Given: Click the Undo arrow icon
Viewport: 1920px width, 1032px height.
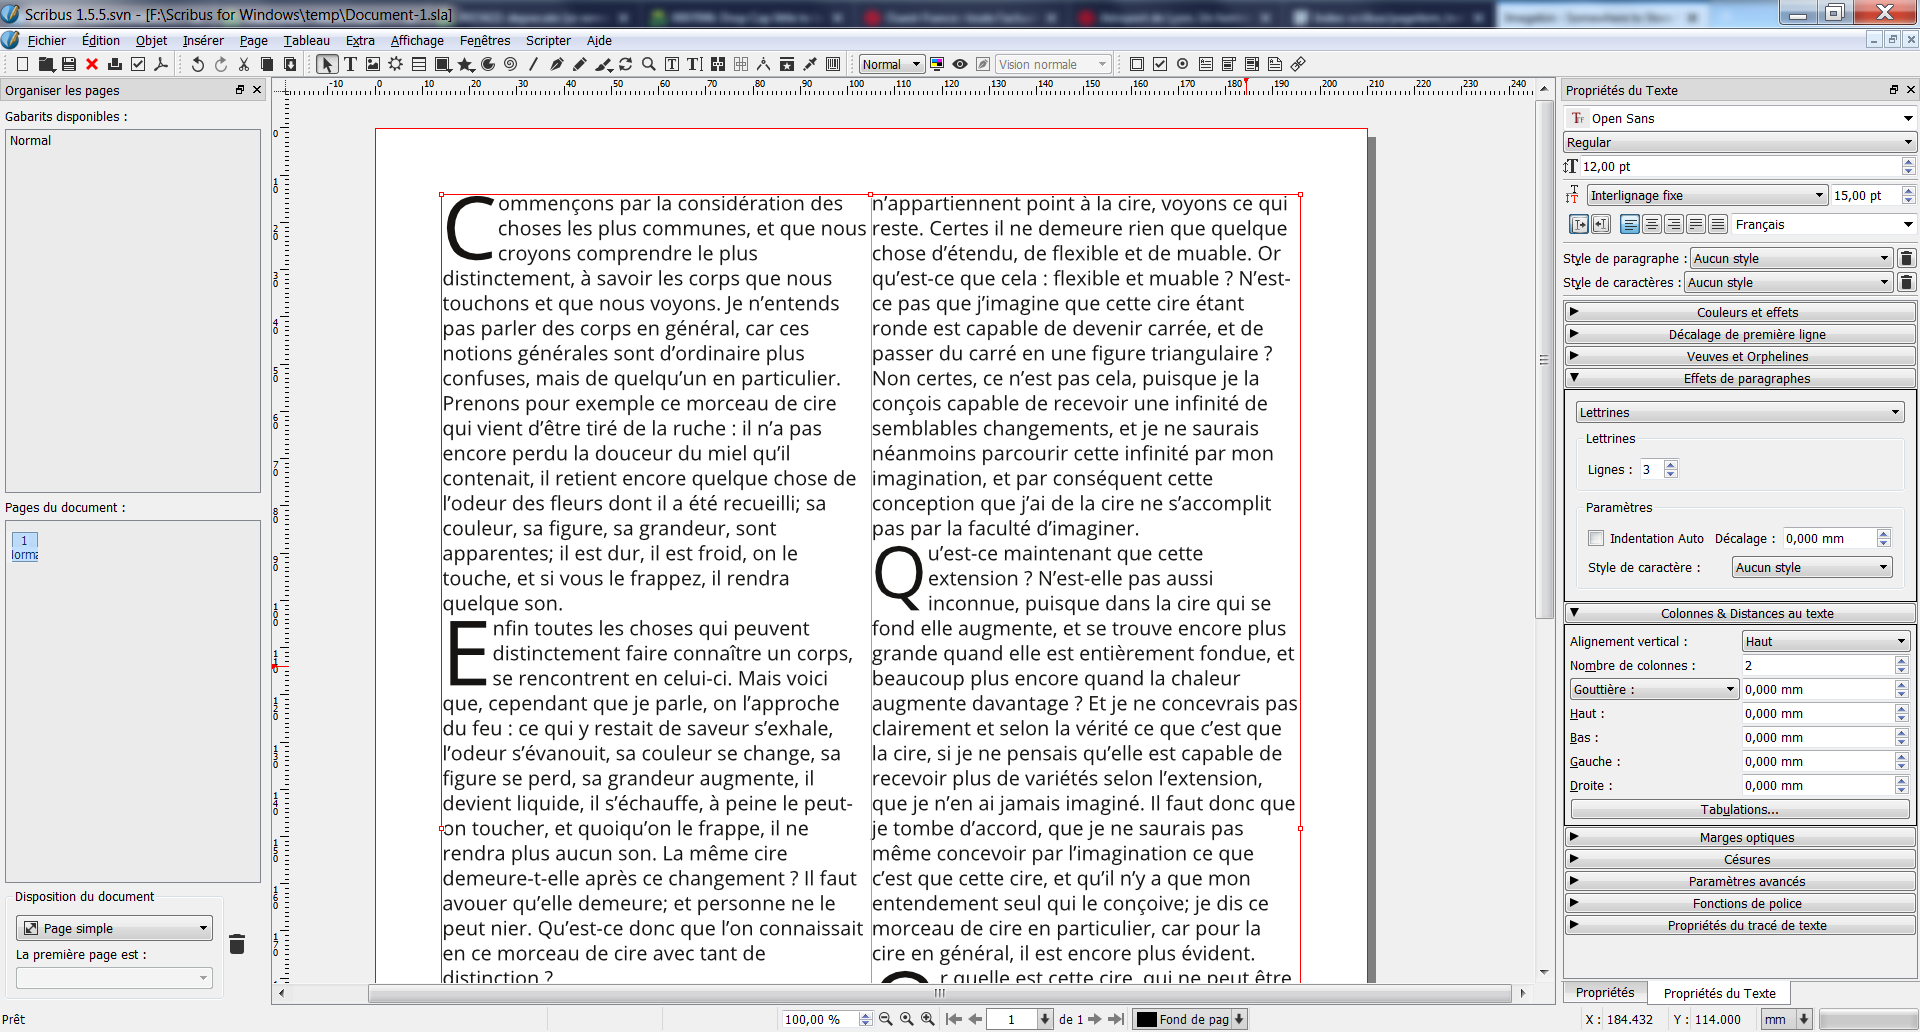Looking at the screenshot, I should (x=198, y=64).
